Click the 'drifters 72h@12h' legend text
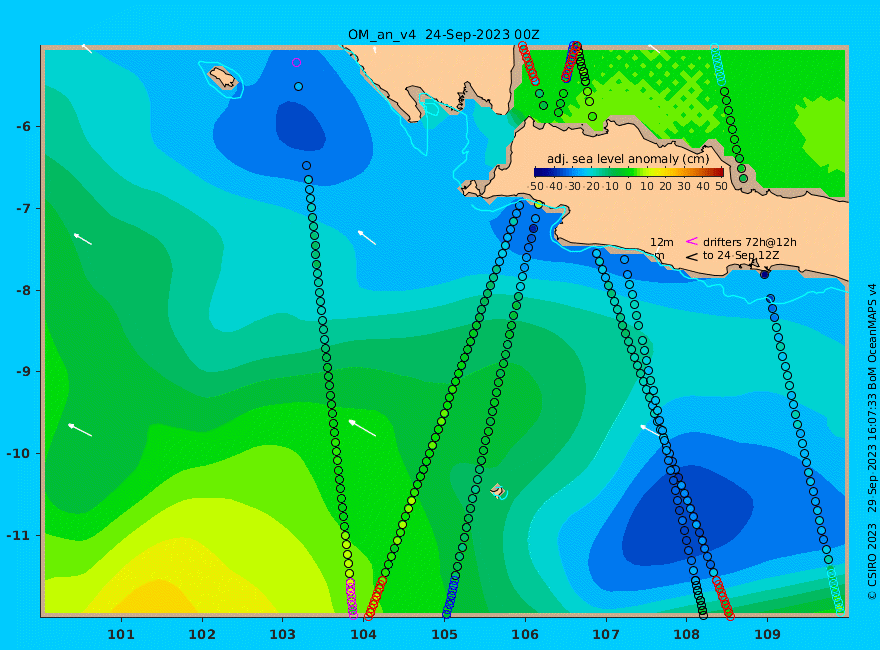The width and height of the screenshot is (880, 650). pos(750,242)
